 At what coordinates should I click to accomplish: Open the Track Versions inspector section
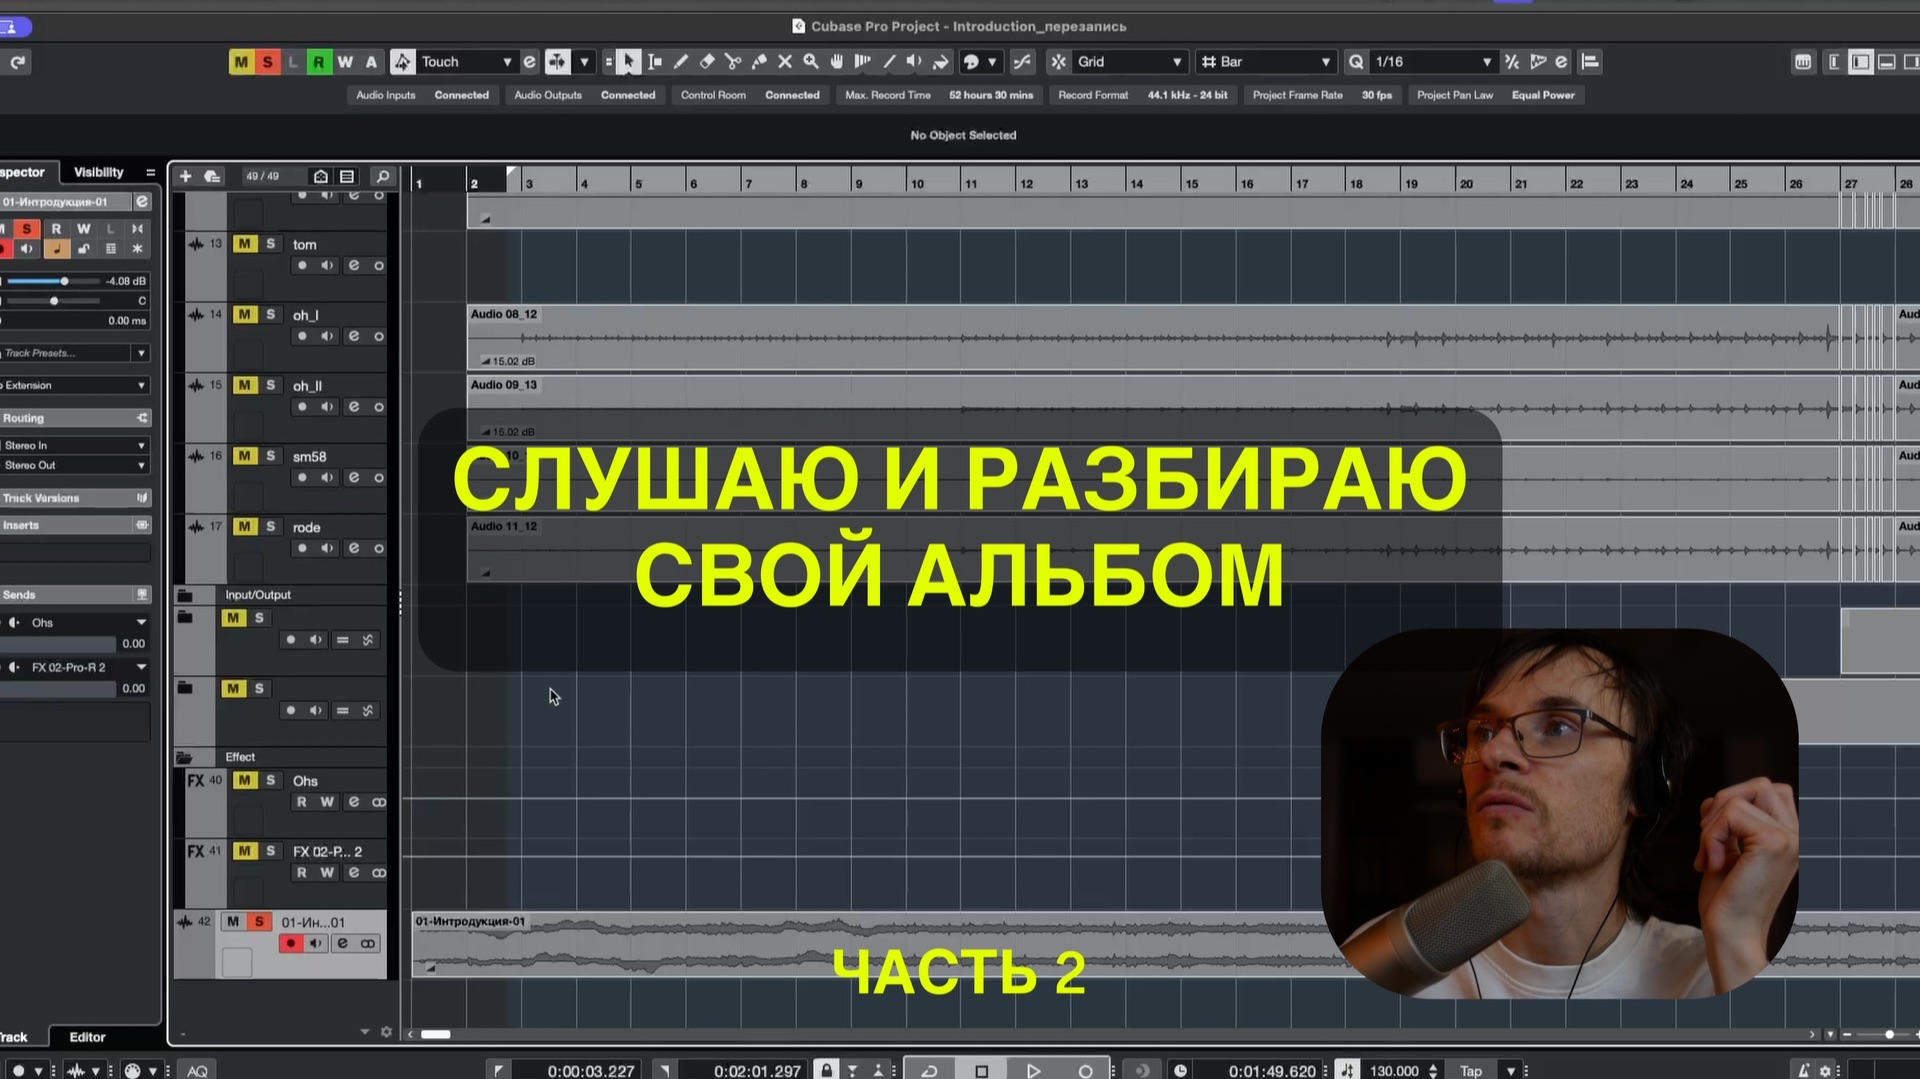75,498
